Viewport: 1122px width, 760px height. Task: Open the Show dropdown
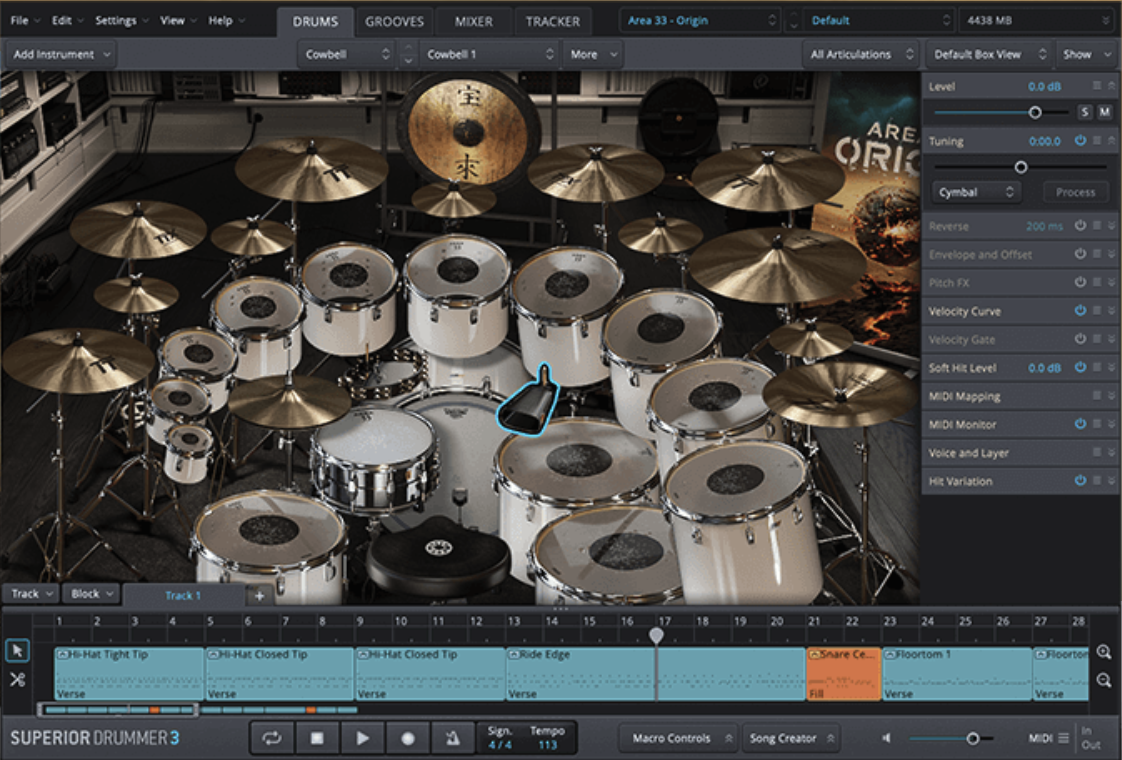pyautogui.click(x=1086, y=54)
